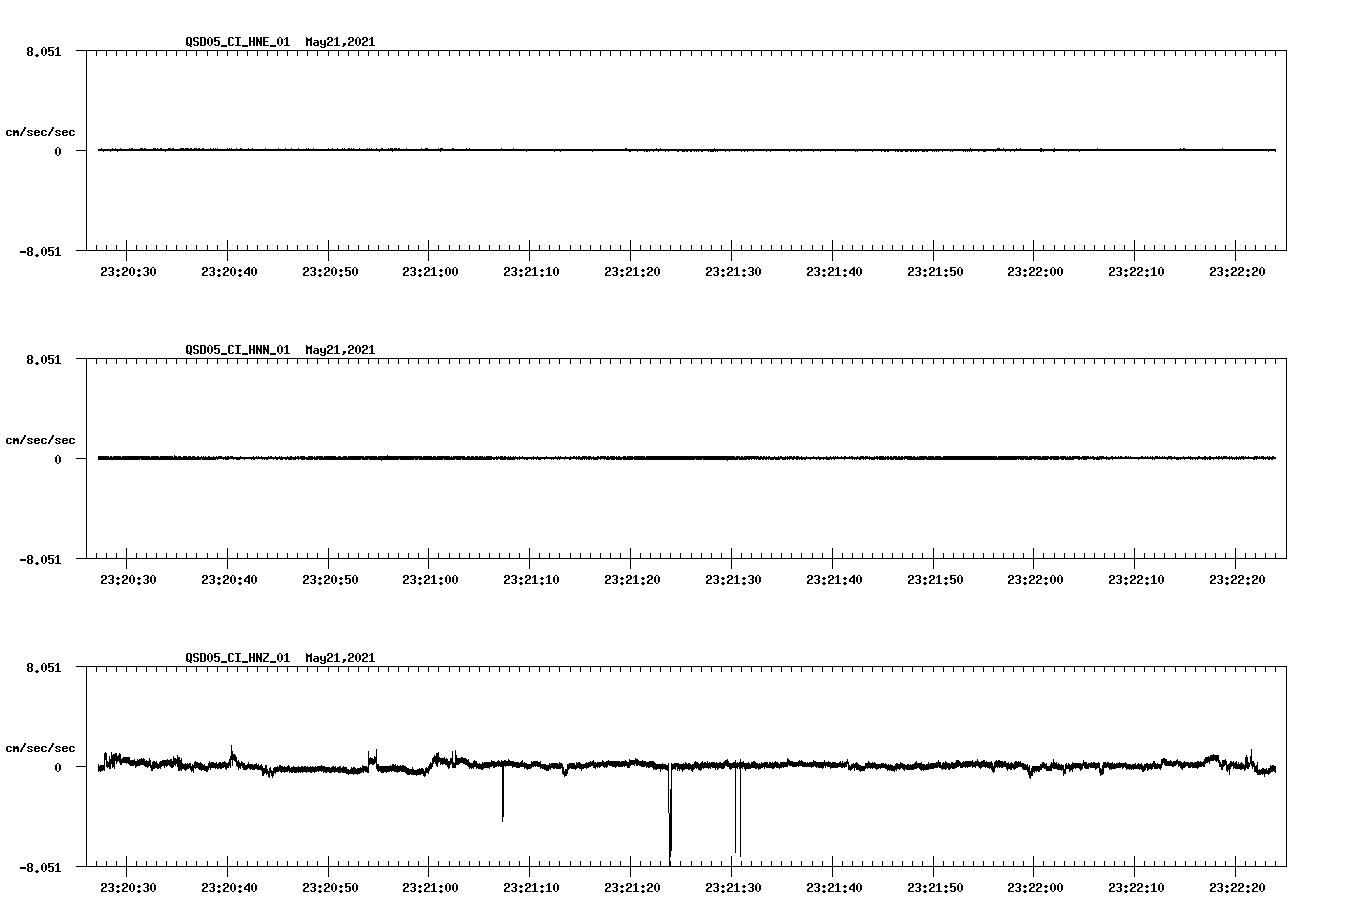Click the 23:20:30 time tick on top axis
1358x924 pixels.
pos(130,268)
